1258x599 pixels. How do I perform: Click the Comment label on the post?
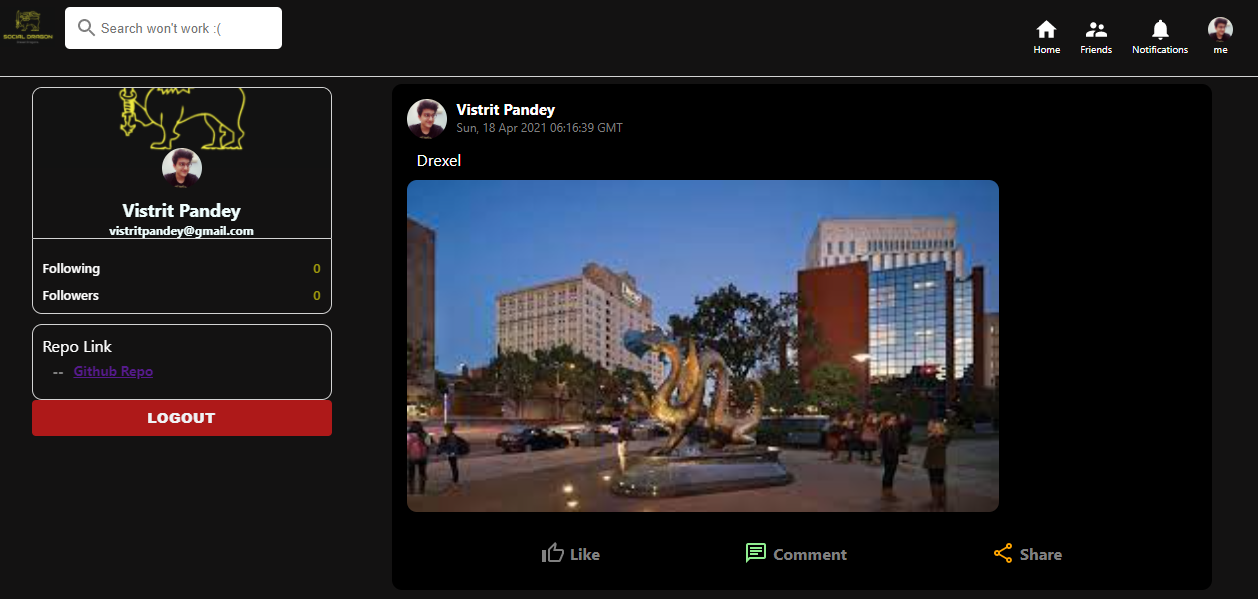tap(810, 554)
